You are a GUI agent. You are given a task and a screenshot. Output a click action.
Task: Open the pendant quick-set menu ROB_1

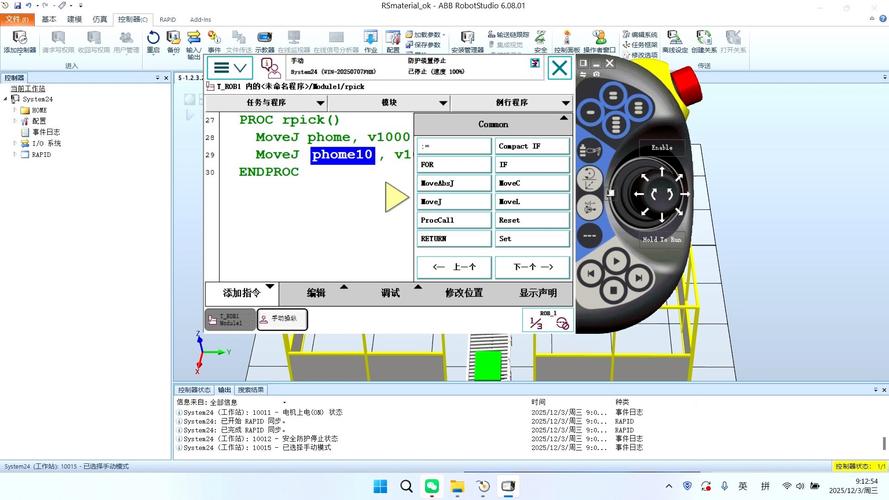pyautogui.click(x=548, y=320)
